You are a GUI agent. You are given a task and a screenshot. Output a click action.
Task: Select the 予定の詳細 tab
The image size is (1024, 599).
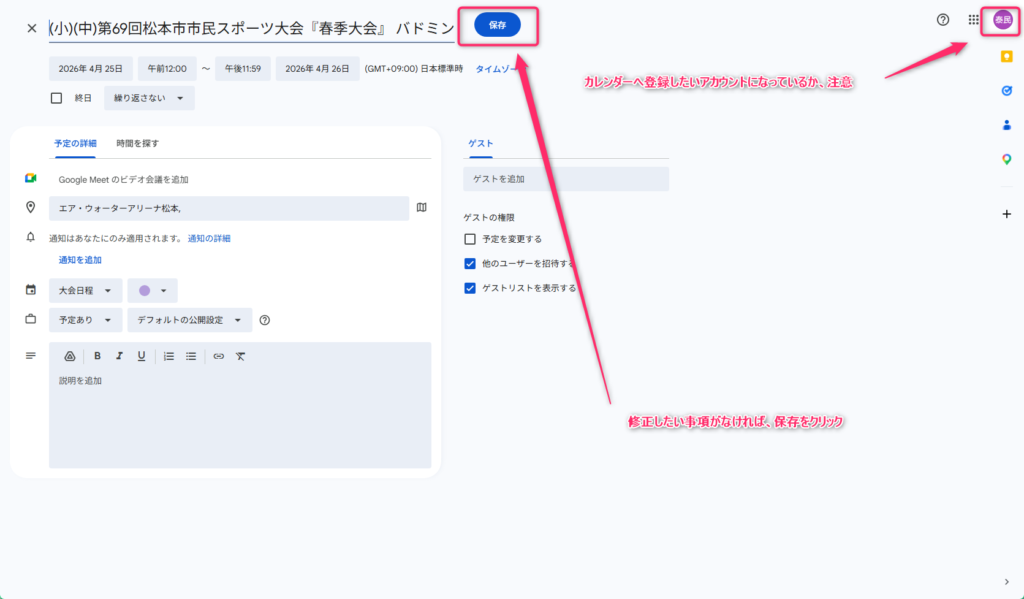pyautogui.click(x=75, y=144)
